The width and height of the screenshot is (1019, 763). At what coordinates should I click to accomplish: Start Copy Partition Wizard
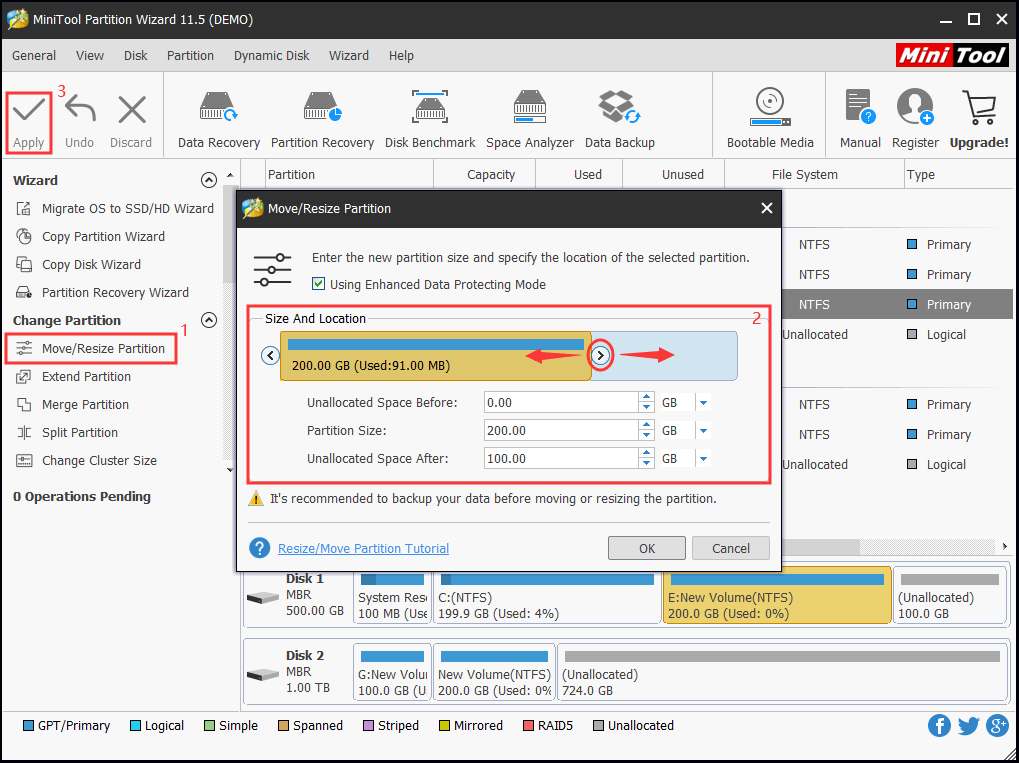click(x=90, y=237)
